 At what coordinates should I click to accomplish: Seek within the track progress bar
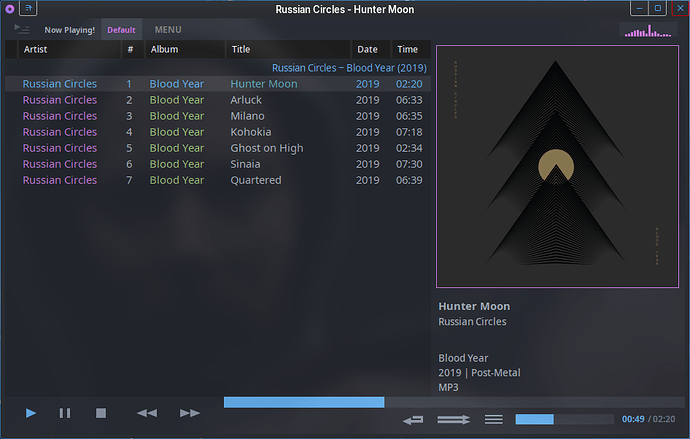(x=454, y=402)
